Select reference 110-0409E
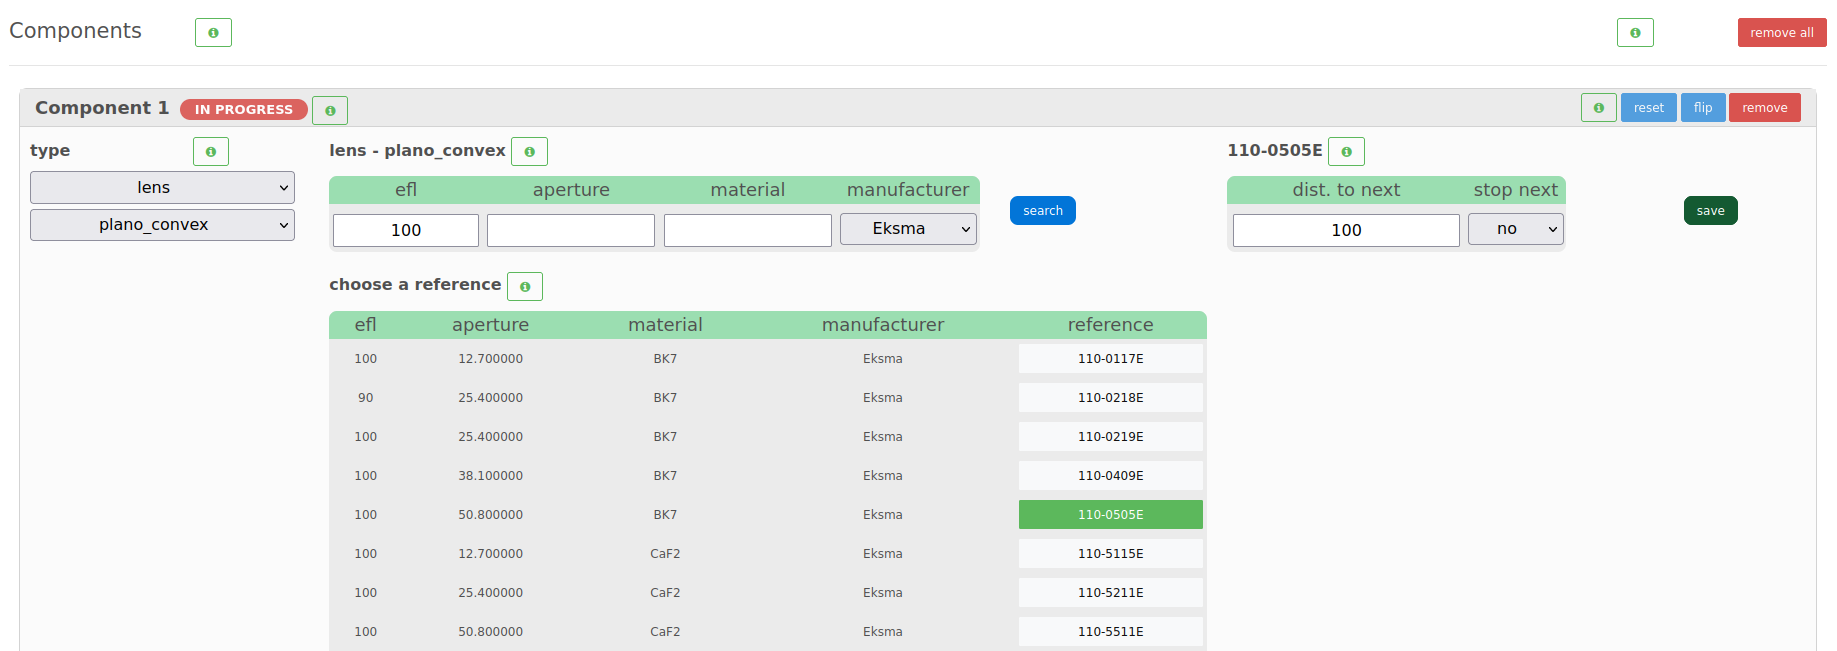This screenshot has height=651, width=1837. (1111, 475)
